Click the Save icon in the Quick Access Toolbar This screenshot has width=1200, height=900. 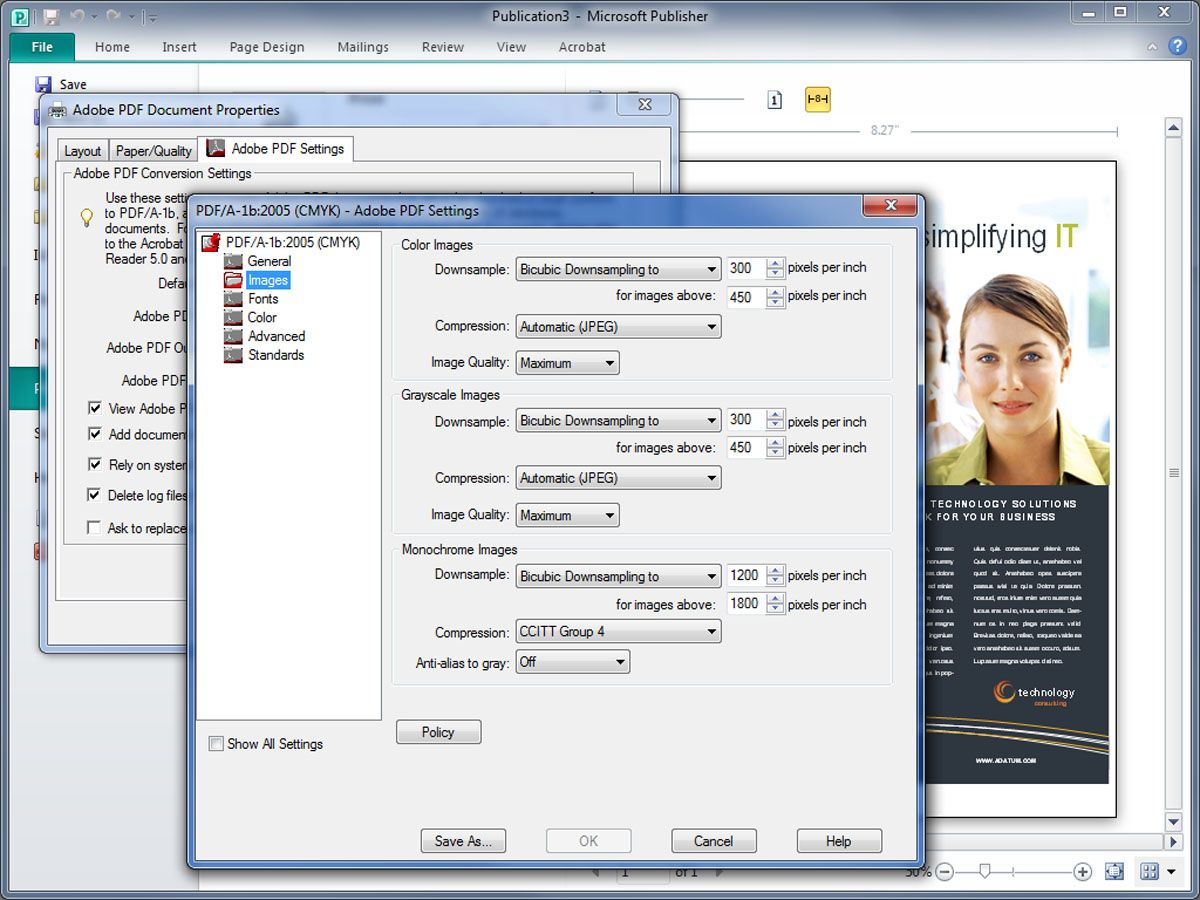pos(51,16)
